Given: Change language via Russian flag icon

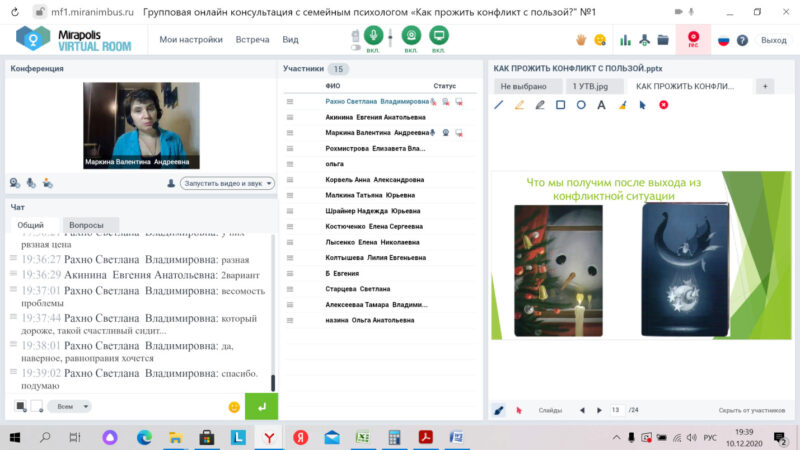Looking at the screenshot, I should [723, 40].
